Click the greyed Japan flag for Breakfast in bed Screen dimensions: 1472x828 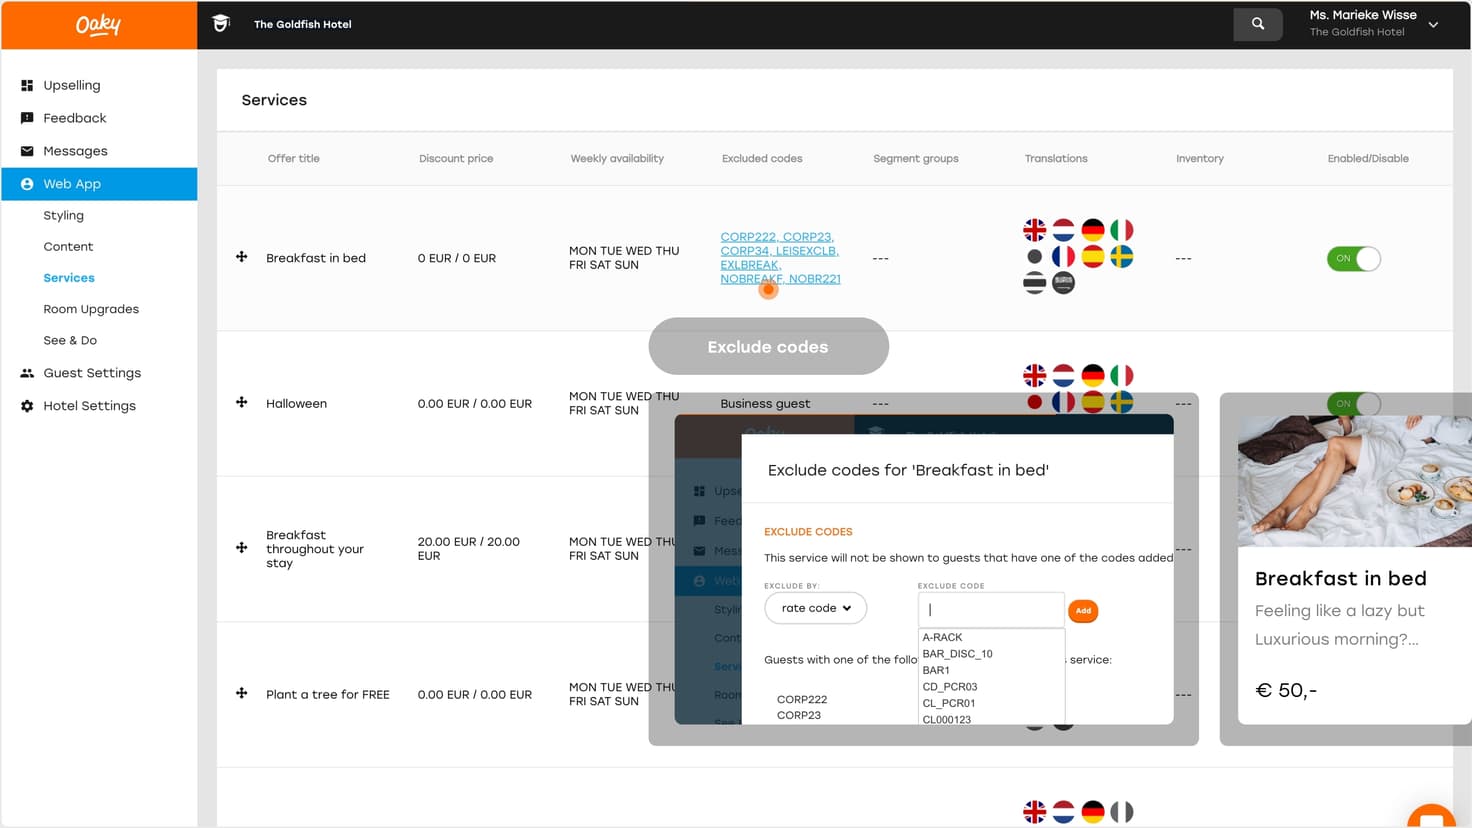pyautogui.click(x=1035, y=257)
